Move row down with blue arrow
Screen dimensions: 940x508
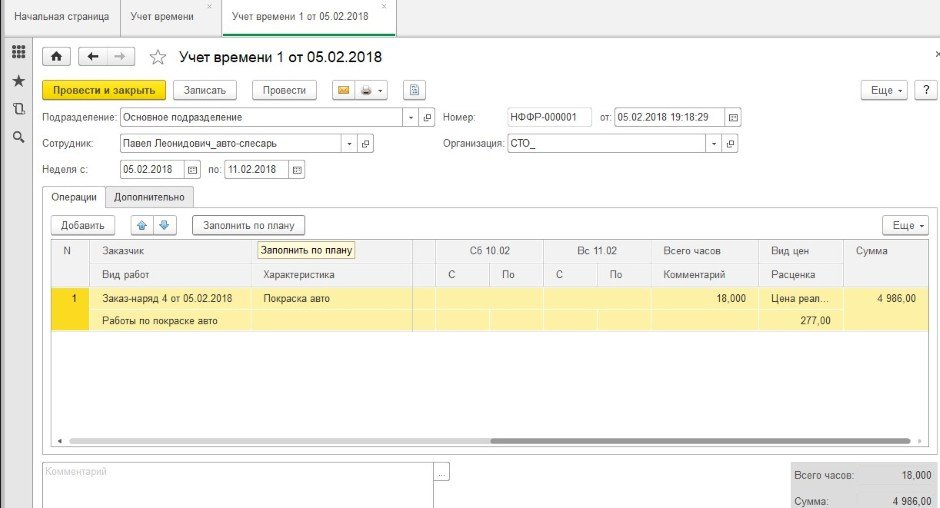pos(165,226)
